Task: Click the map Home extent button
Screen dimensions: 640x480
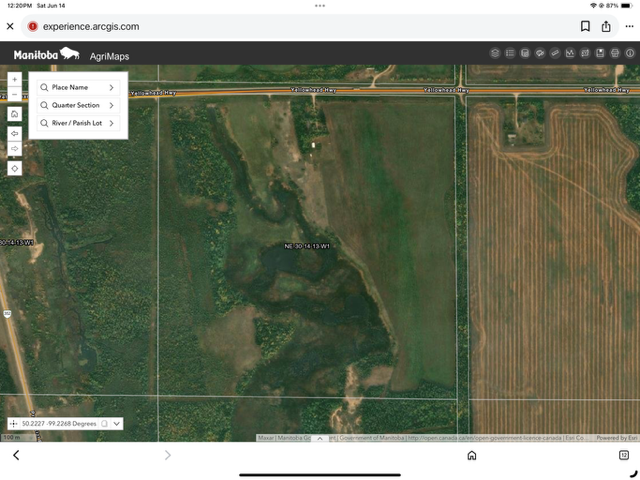Action: (14, 114)
